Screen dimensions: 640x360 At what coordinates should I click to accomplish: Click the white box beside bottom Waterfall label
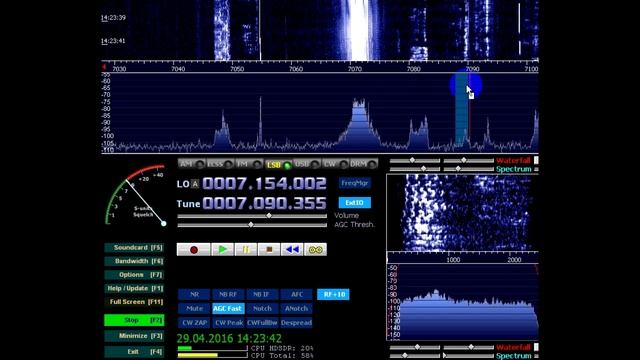[536, 347]
